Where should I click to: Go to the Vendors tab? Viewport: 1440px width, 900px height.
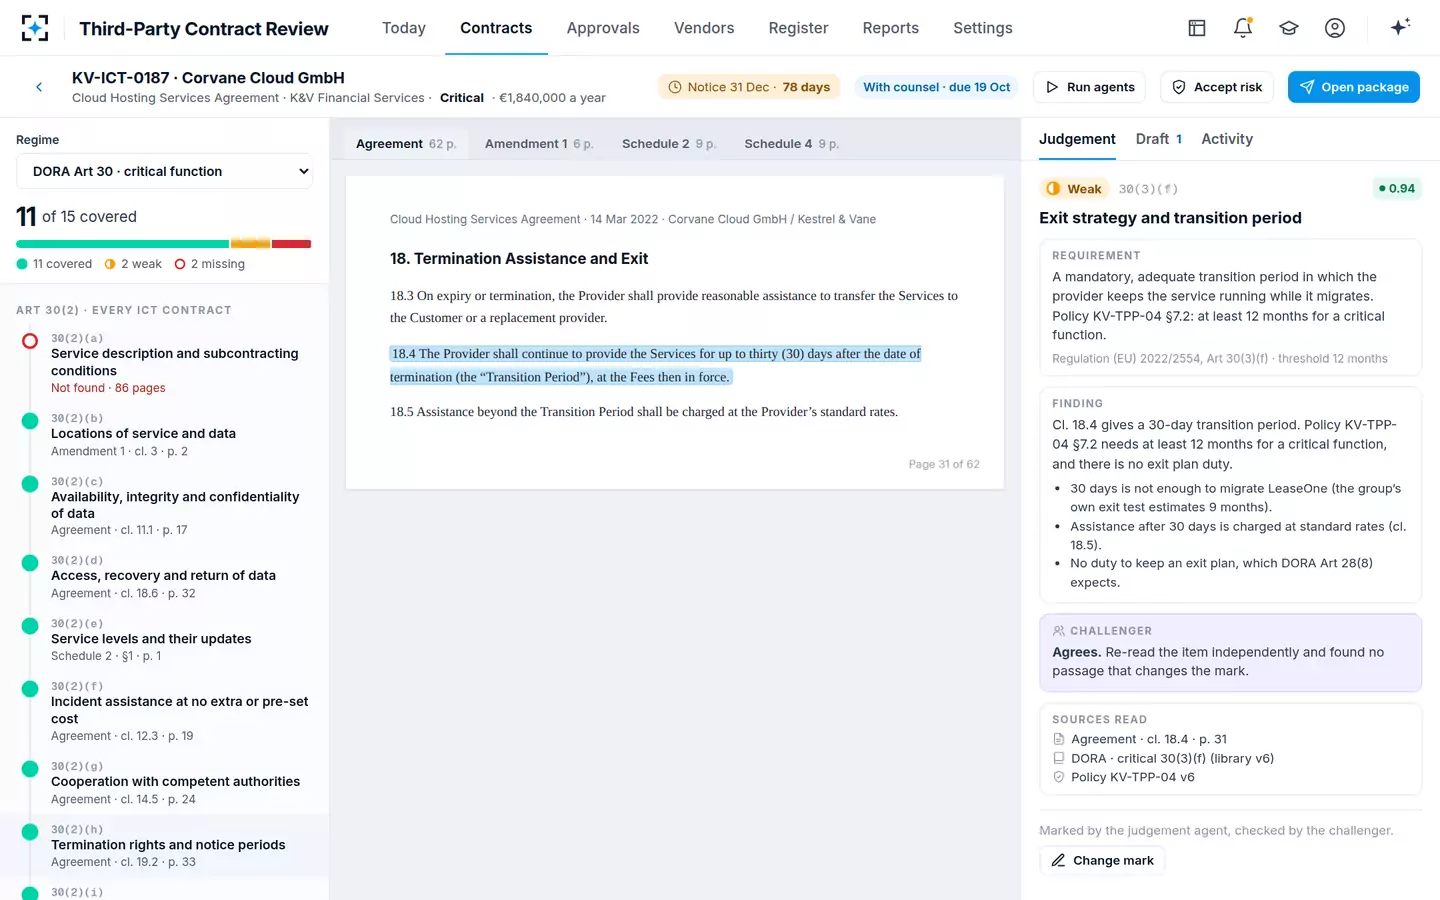coord(704,28)
